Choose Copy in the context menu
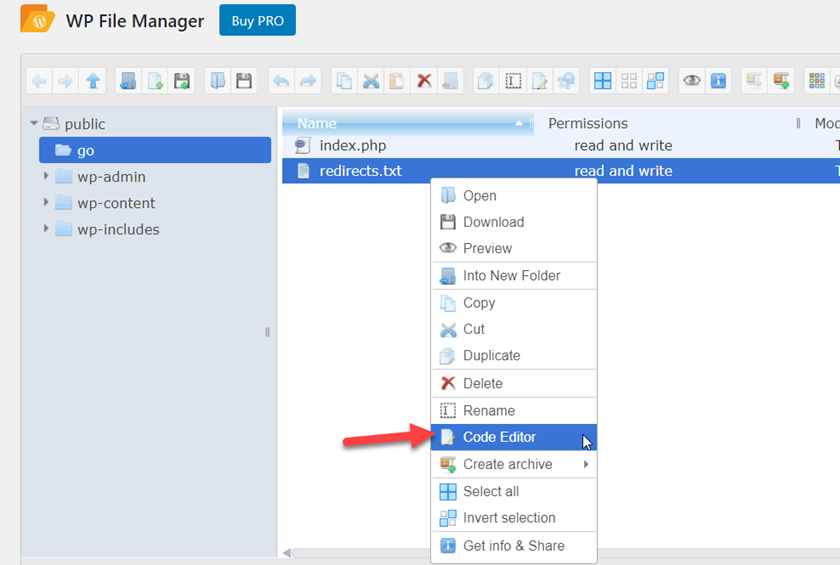The height and width of the screenshot is (565, 840). coord(514,303)
